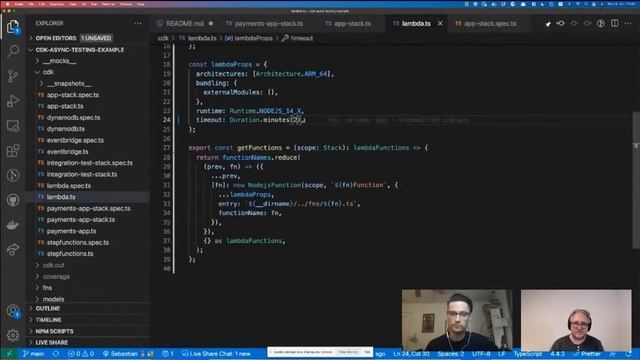Click the cdk breadcrumb
640x360 pixels.
pos(163,38)
